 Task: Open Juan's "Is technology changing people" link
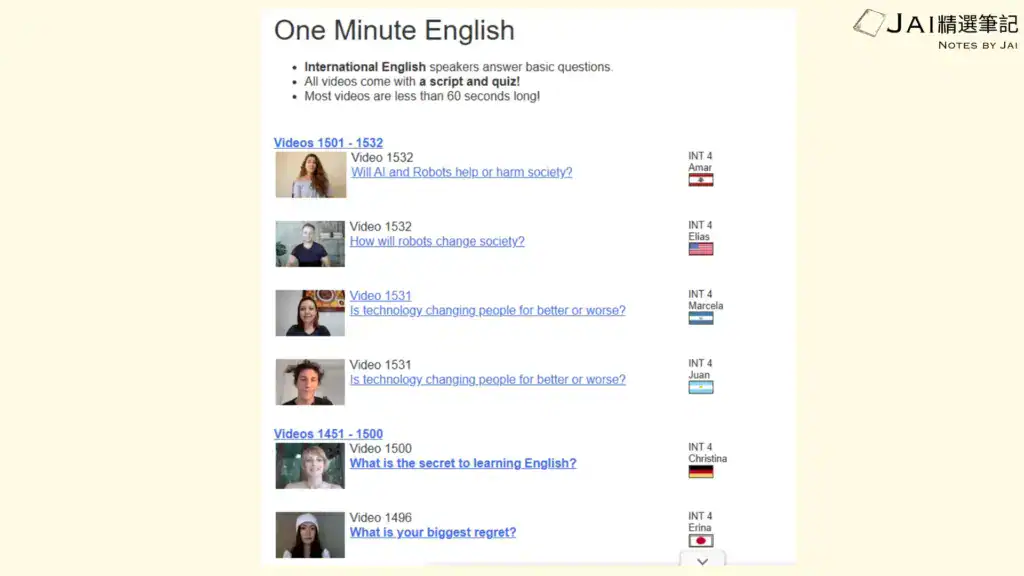click(487, 380)
